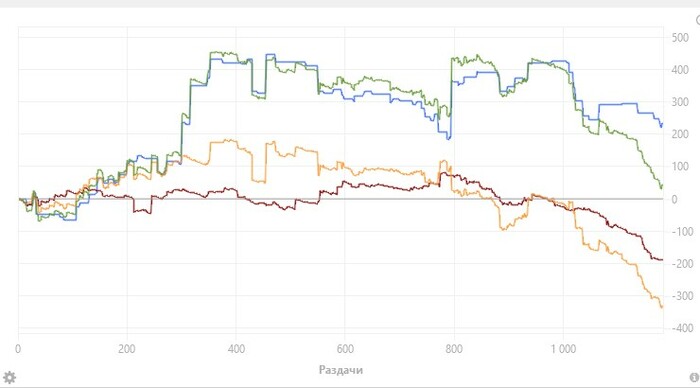
Task: Click the 400 label on the x-axis
Action: tap(236, 349)
